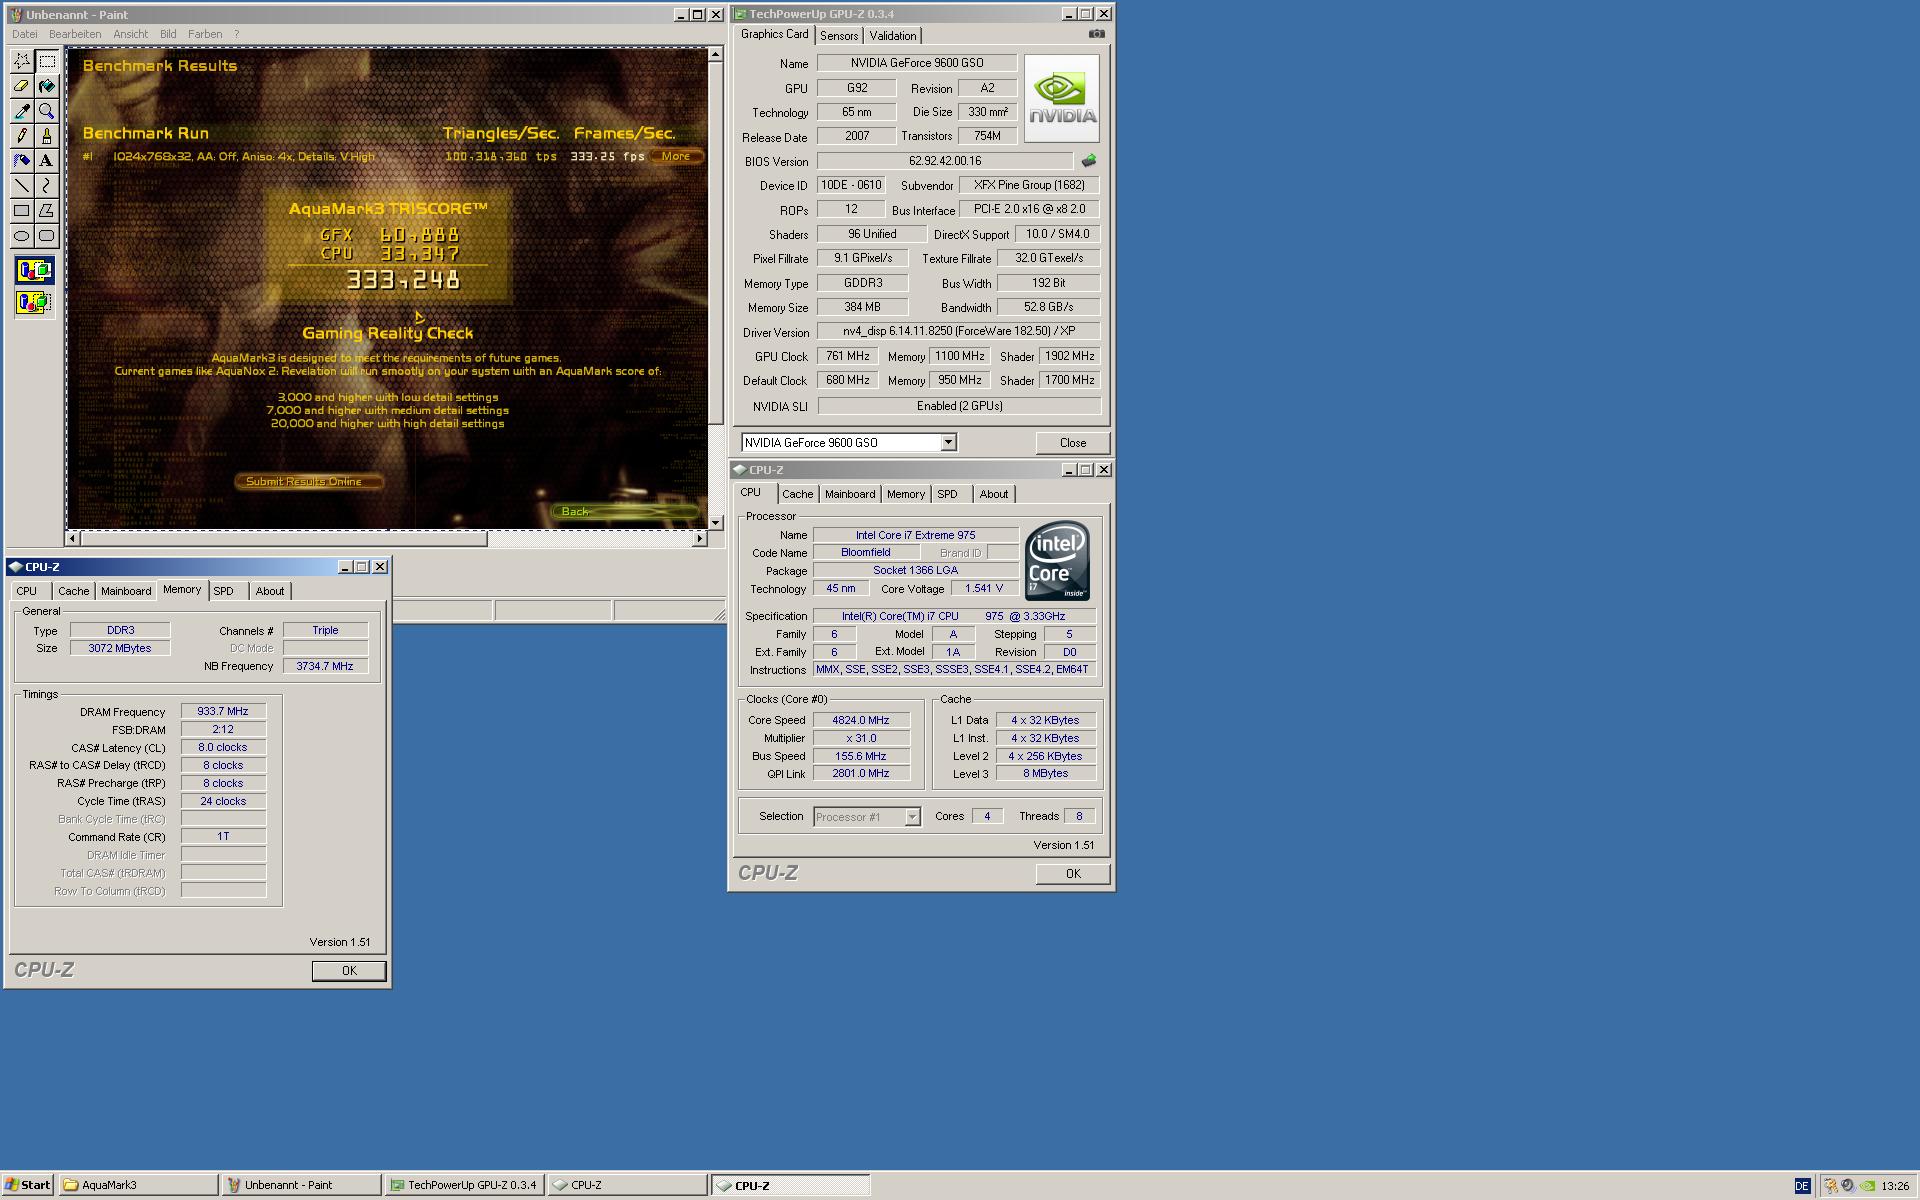The width and height of the screenshot is (1920, 1200).
Task: Select the rectangular Select tool in Paint
Action: 46,61
